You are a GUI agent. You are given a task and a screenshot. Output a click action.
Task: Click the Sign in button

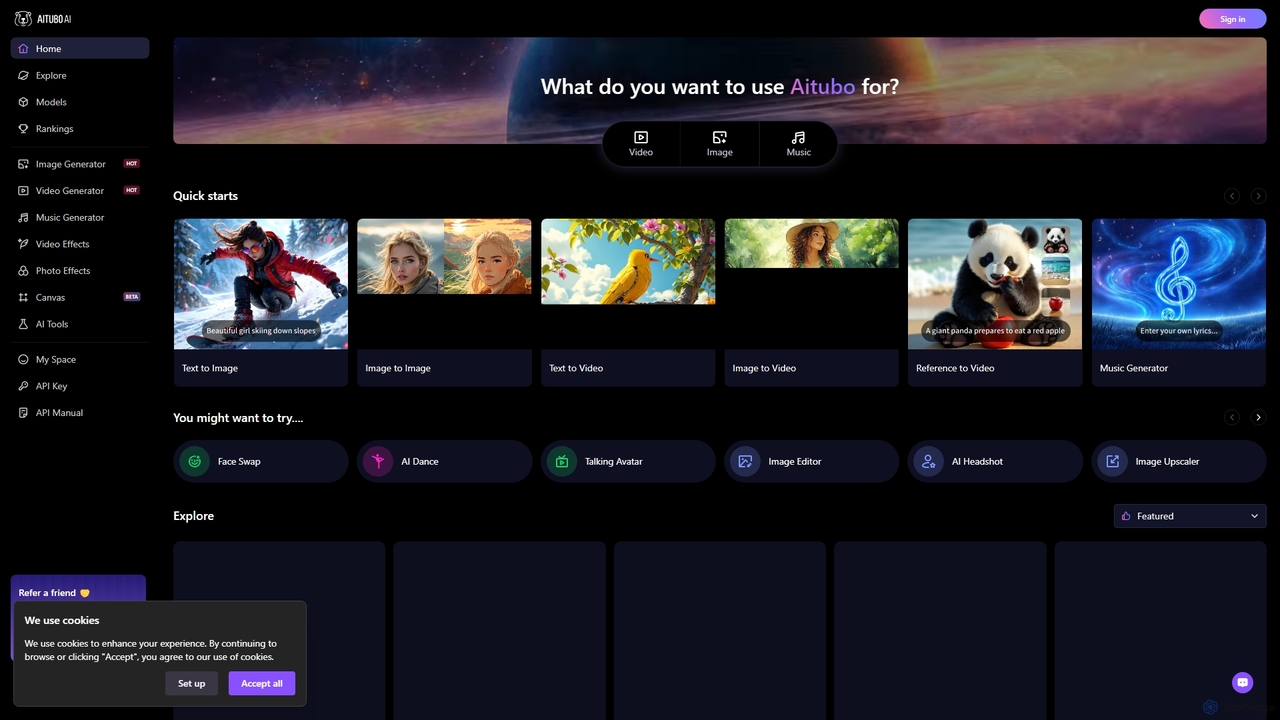(x=1233, y=19)
